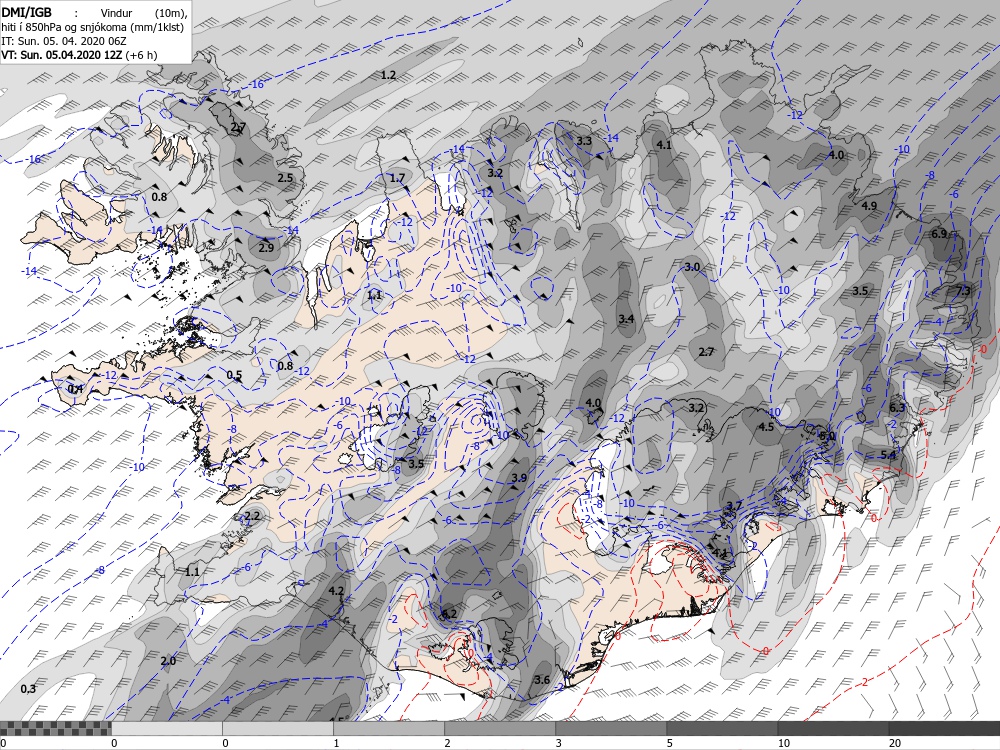The width and height of the screenshot is (1000, 750).
Task: Click the snowfall value 3.3
Action: click(x=584, y=141)
